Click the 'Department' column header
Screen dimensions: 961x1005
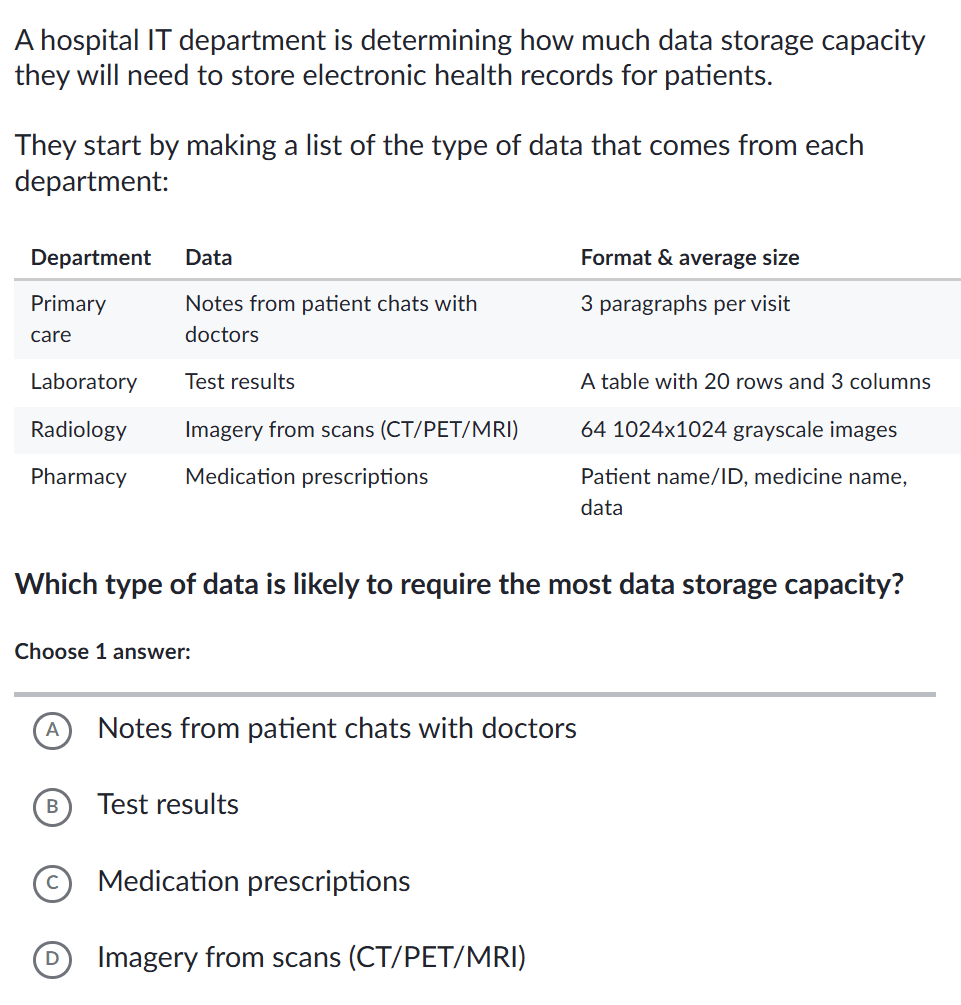[91, 258]
